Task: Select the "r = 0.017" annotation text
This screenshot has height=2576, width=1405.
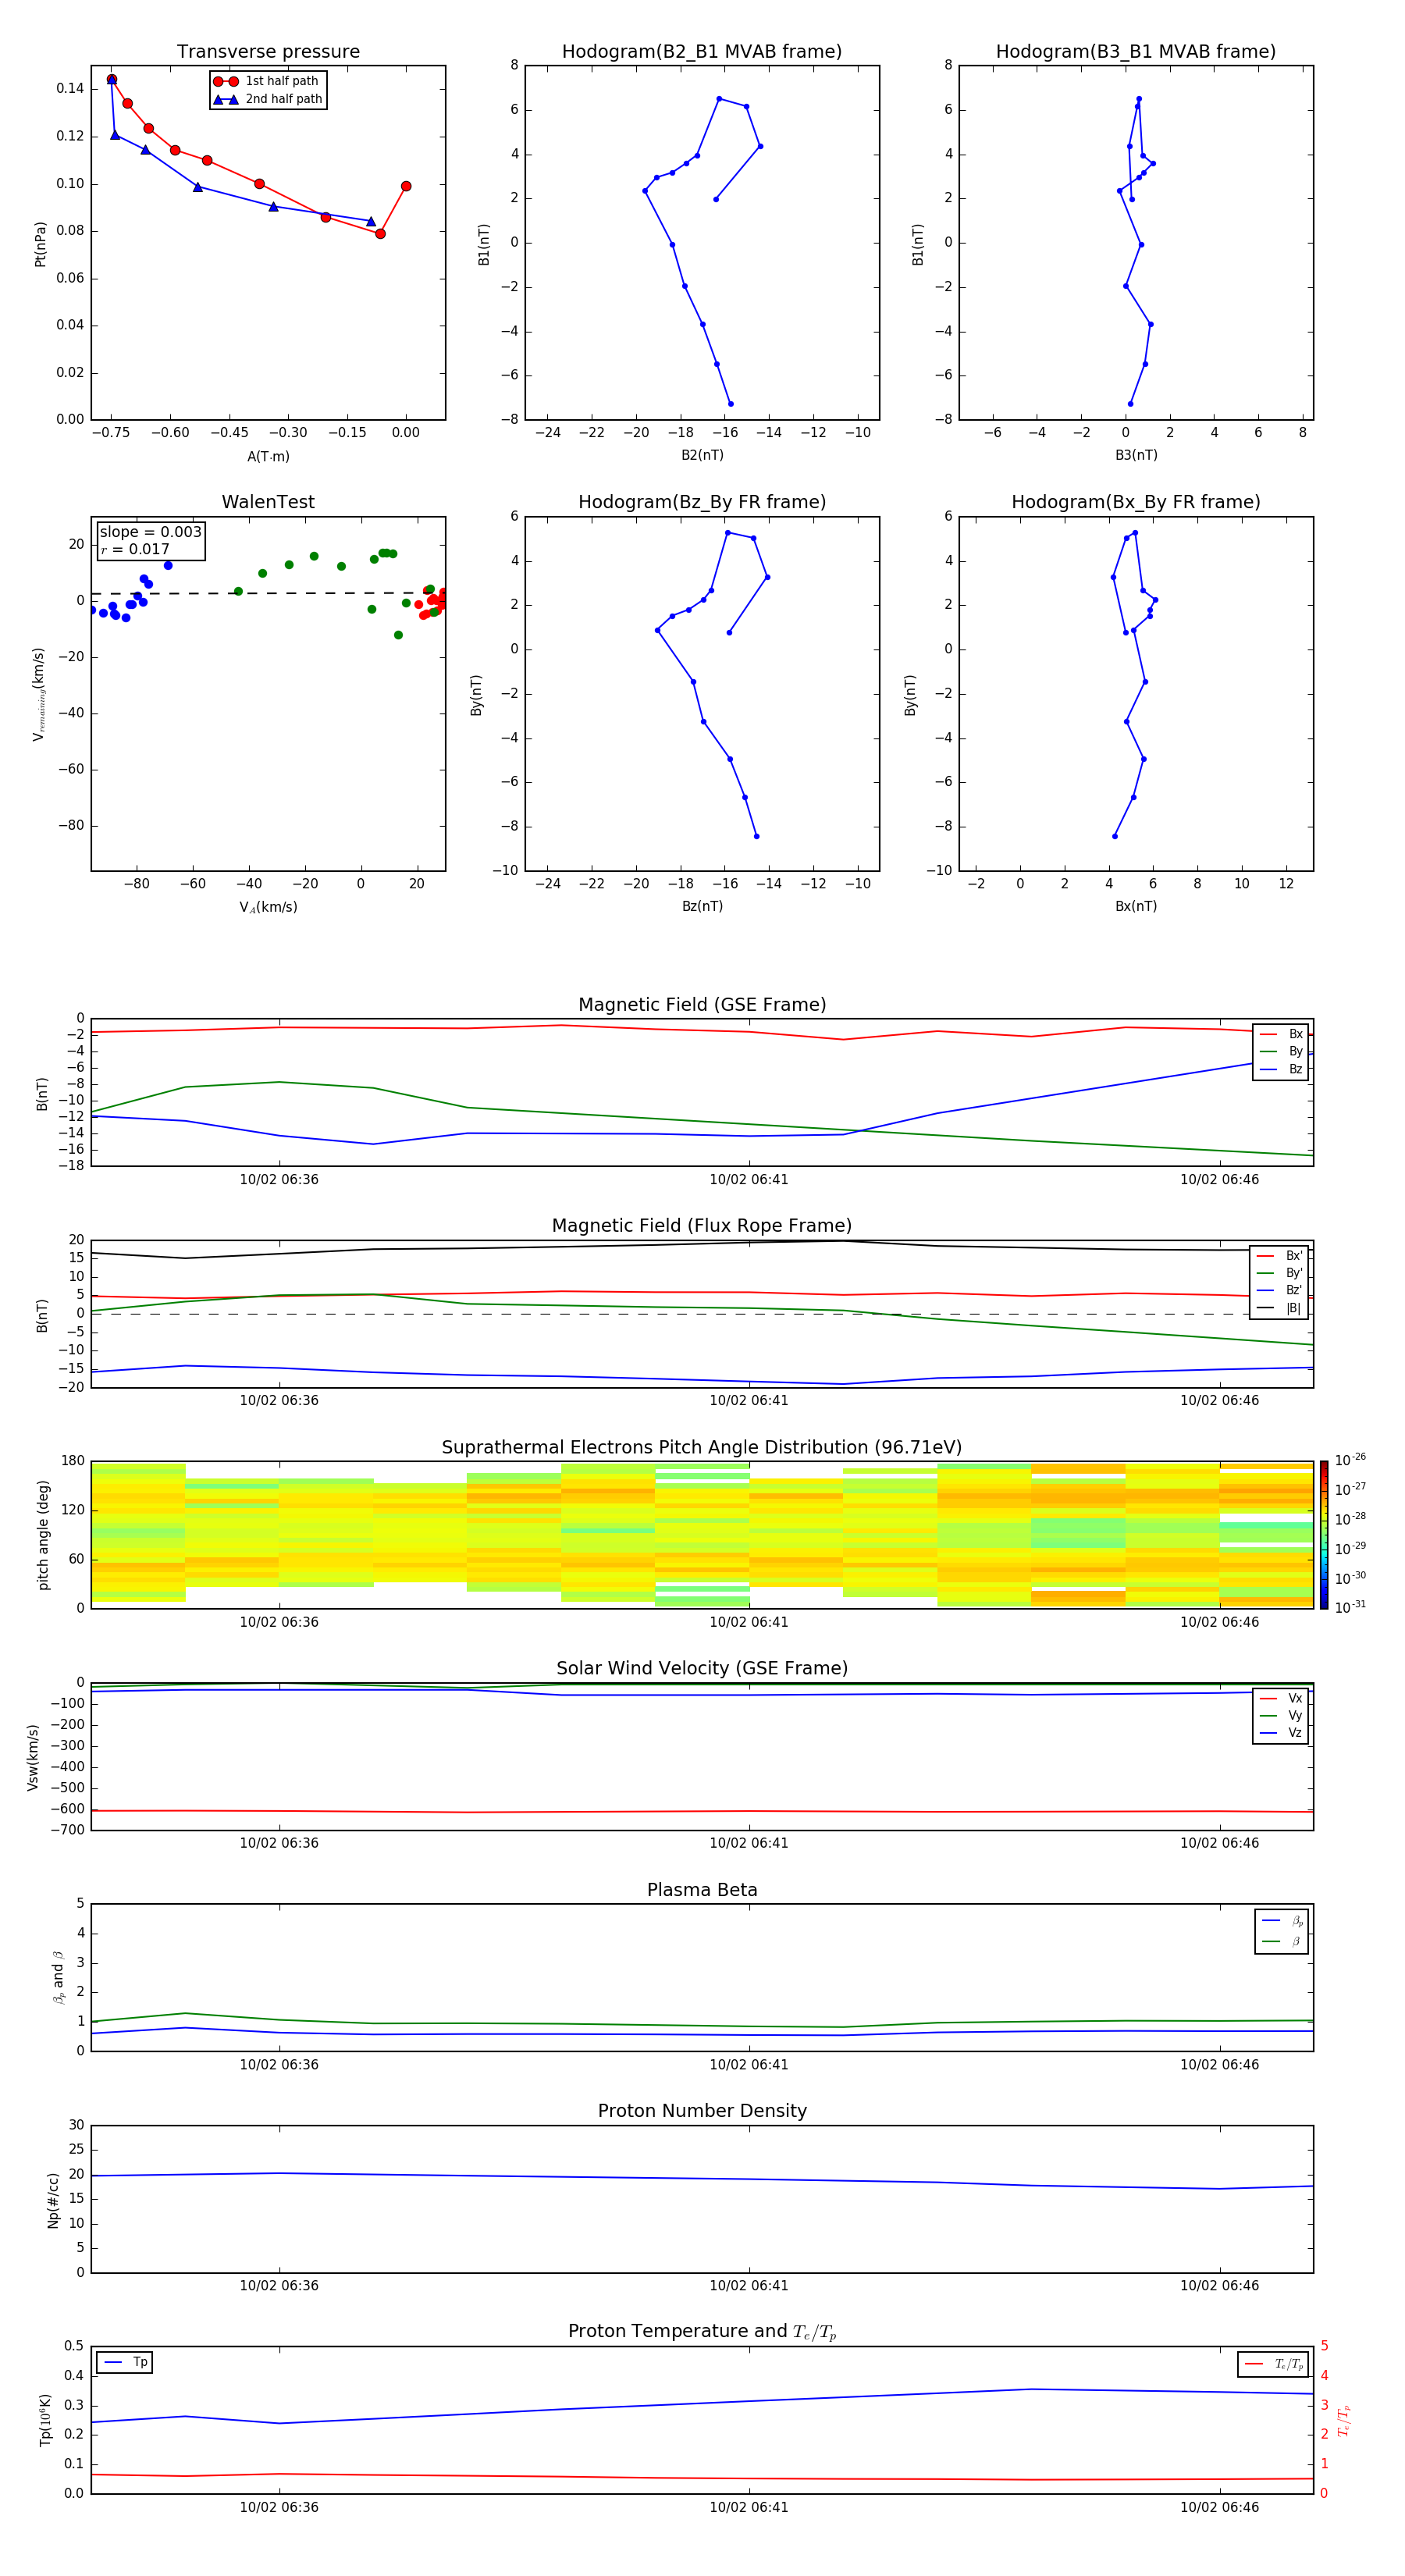Action: pyautogui.click(x=135, y=549)
